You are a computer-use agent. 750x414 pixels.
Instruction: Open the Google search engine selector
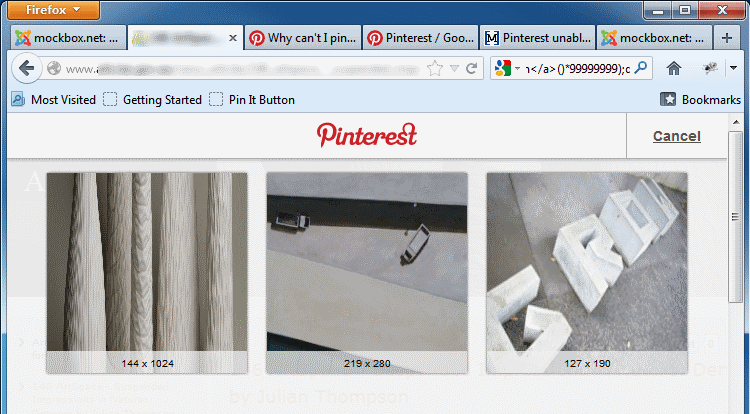click(507, 68)
